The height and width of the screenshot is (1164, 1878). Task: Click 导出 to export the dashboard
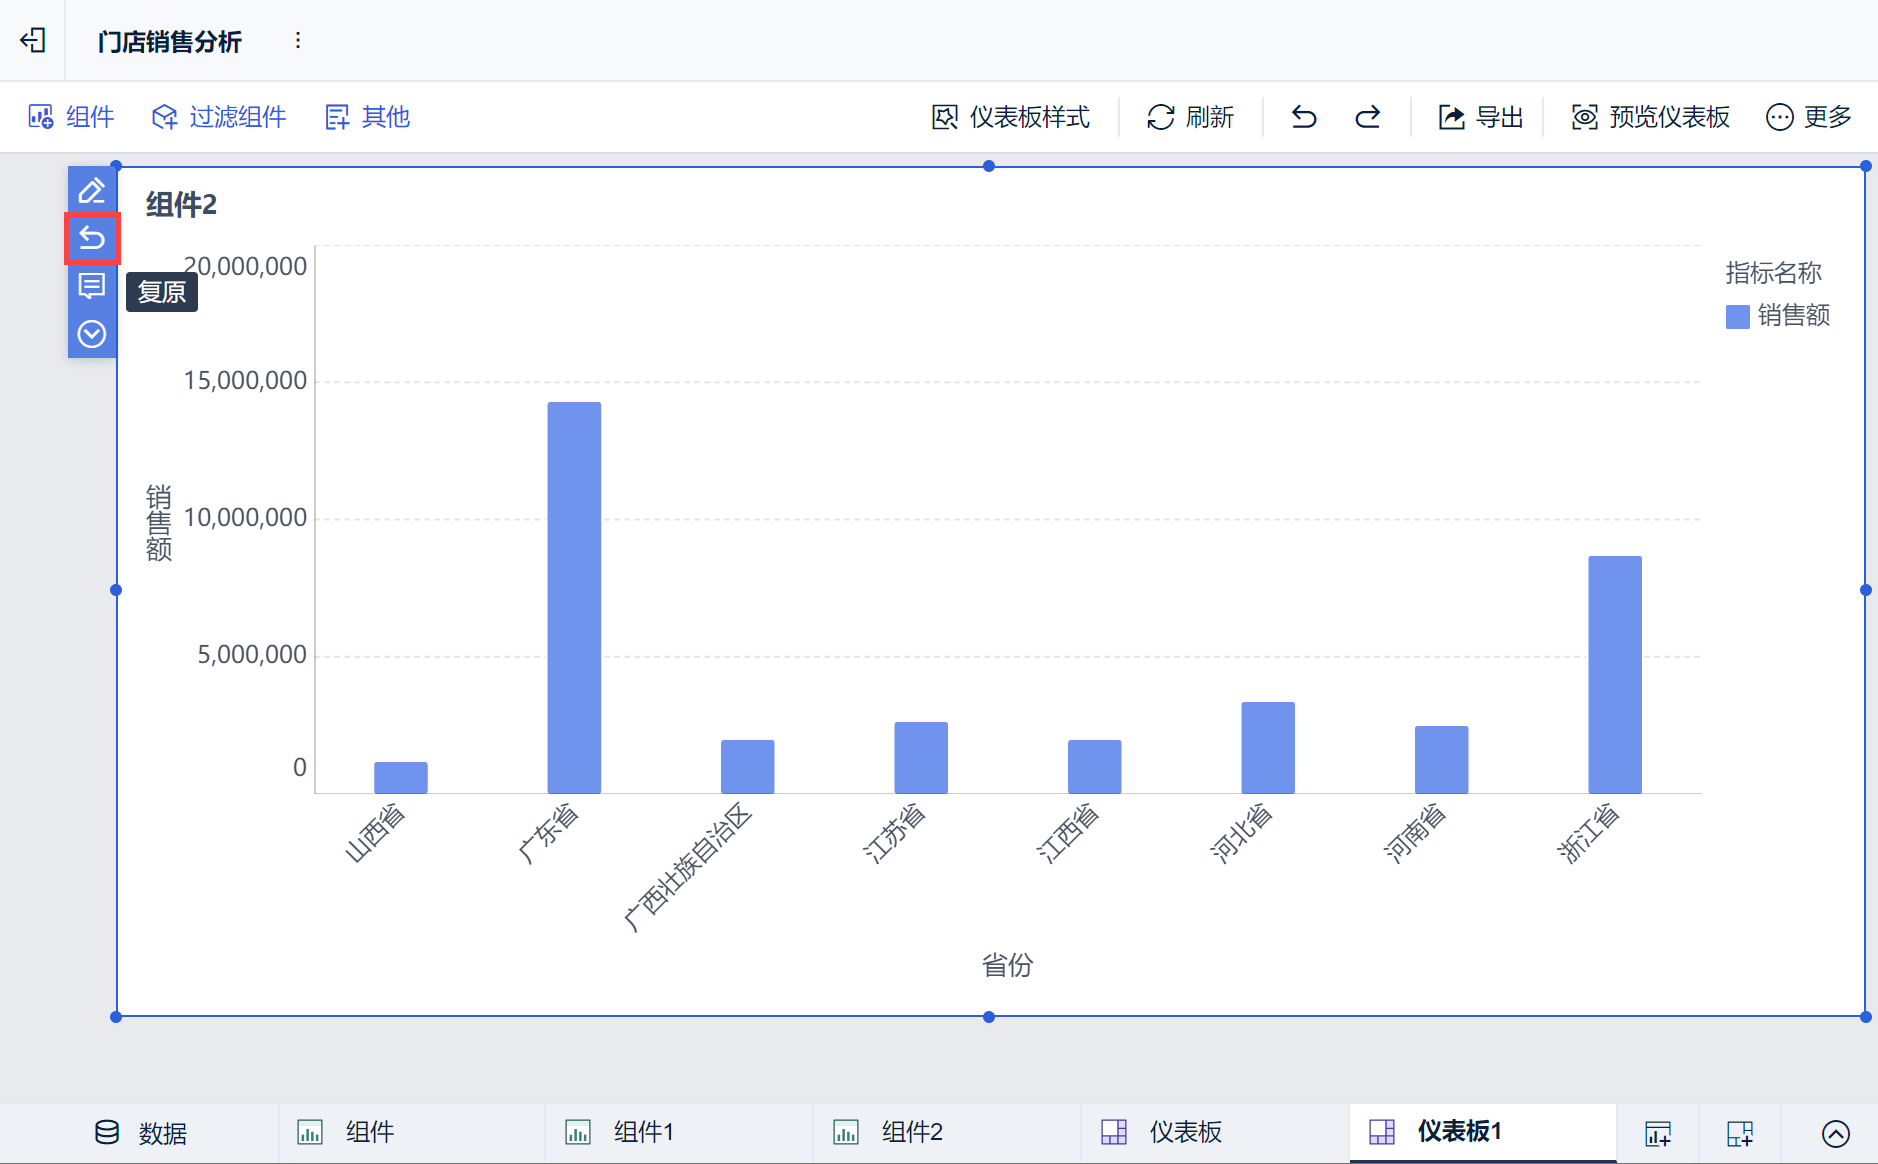click(1480, 117)
